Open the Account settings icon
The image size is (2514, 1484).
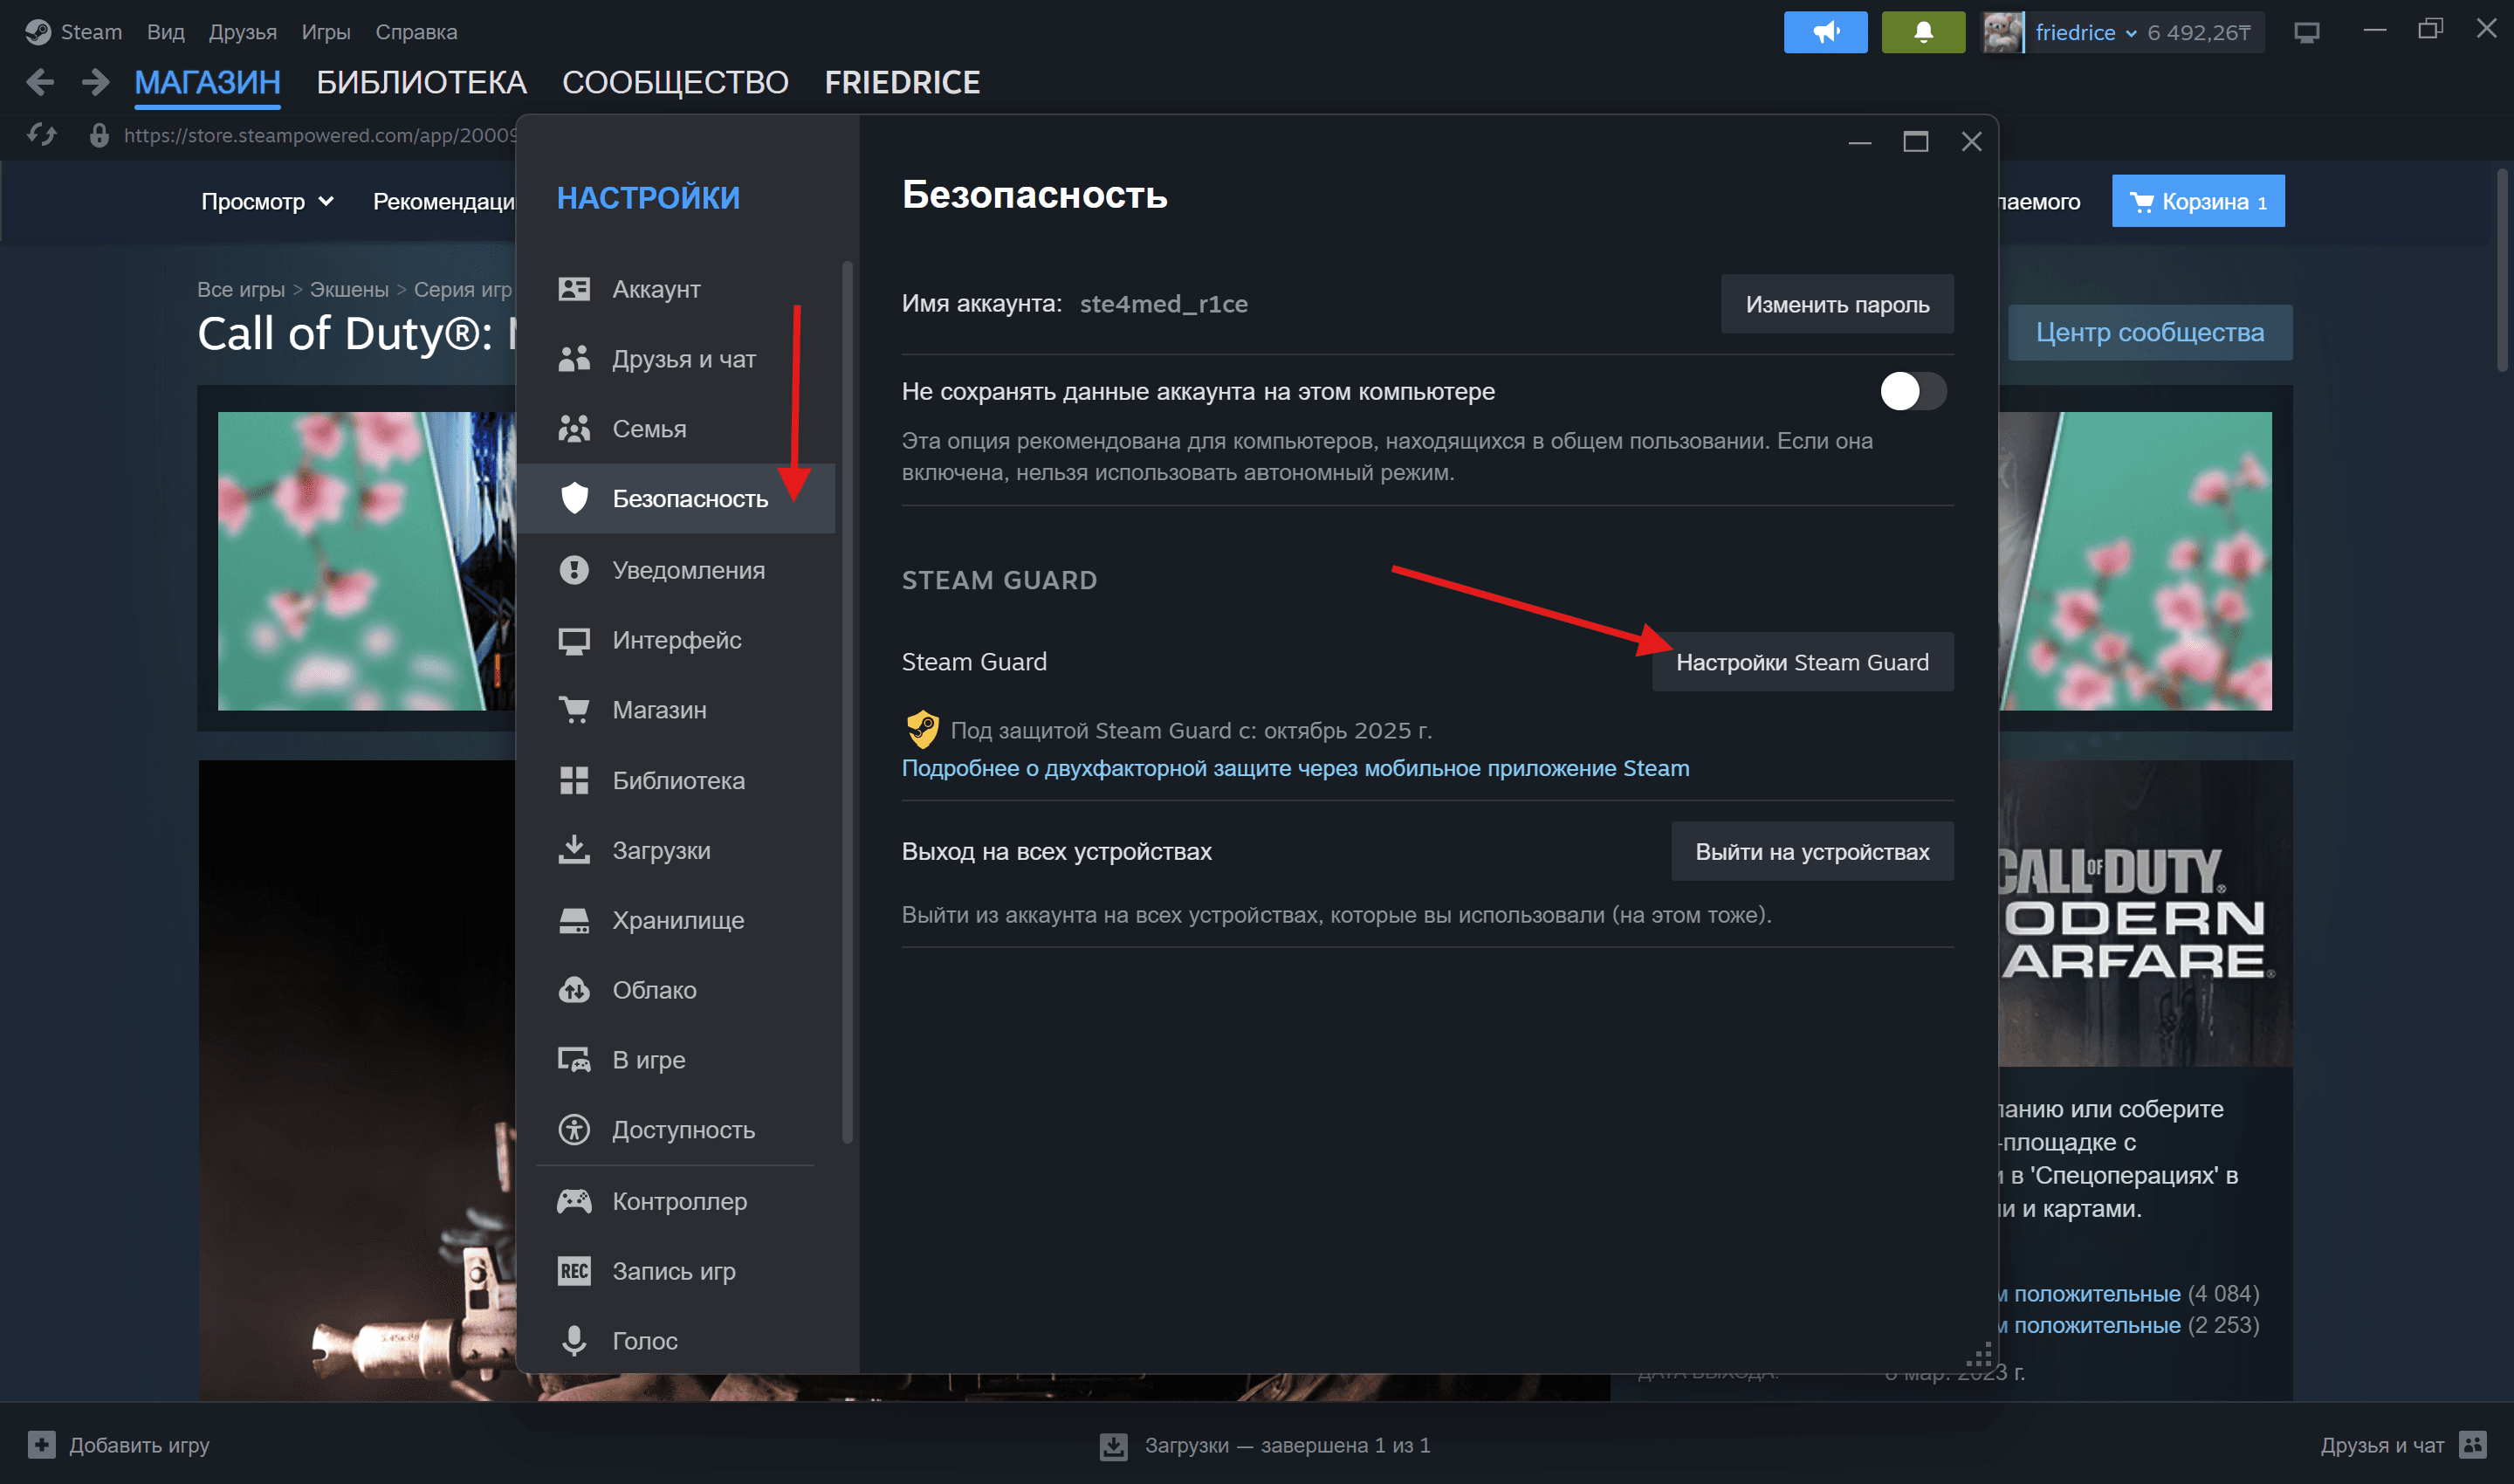coord(574,289)
